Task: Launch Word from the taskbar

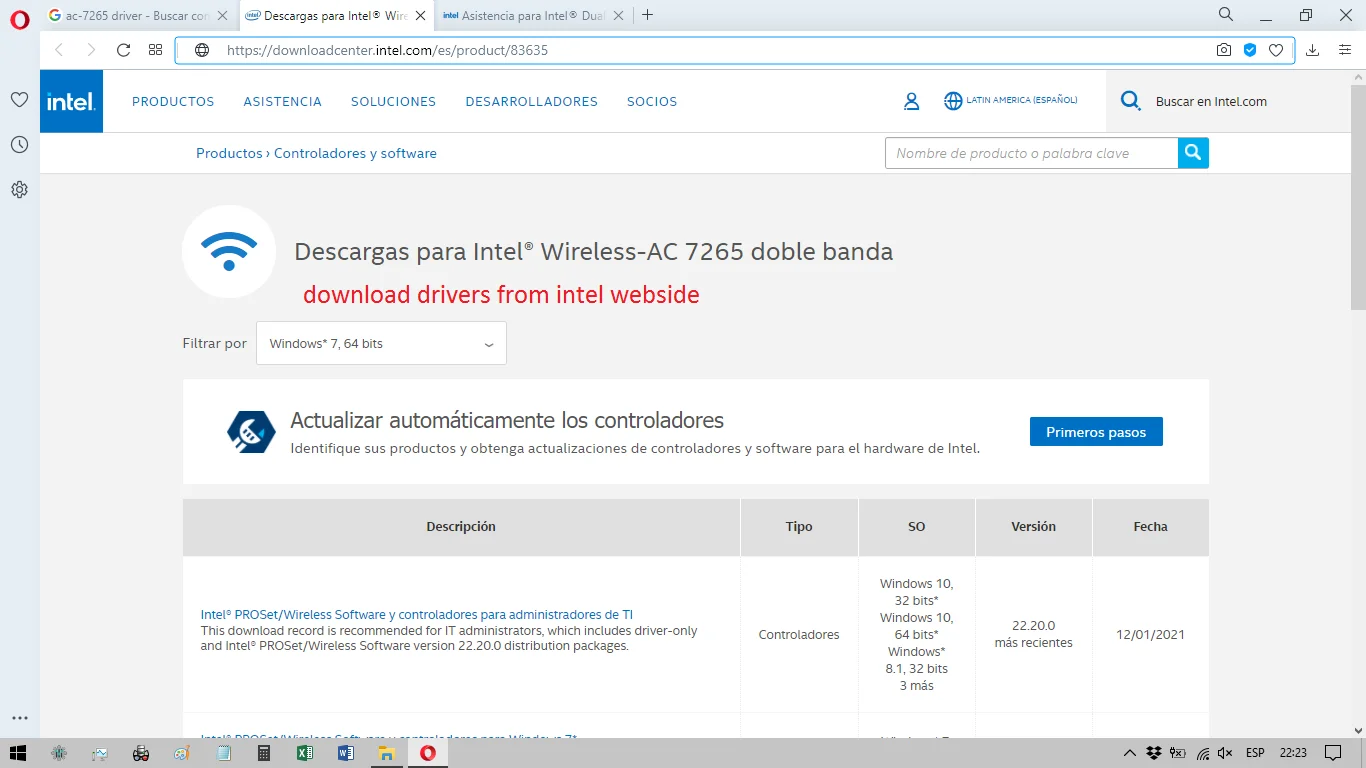Action: (x=346, y=753)
